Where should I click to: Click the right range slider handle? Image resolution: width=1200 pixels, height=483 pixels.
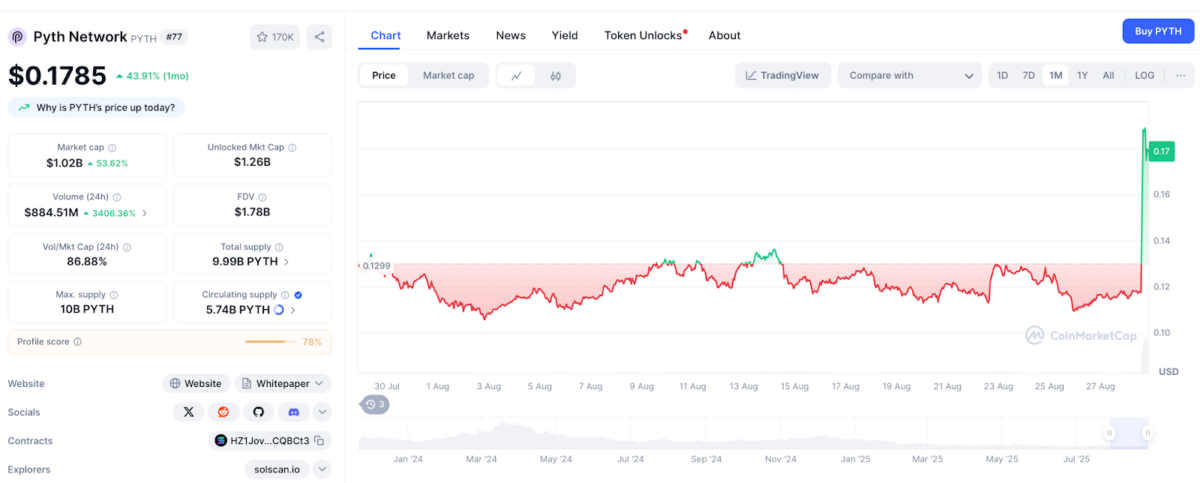(x=1147, y=433)
